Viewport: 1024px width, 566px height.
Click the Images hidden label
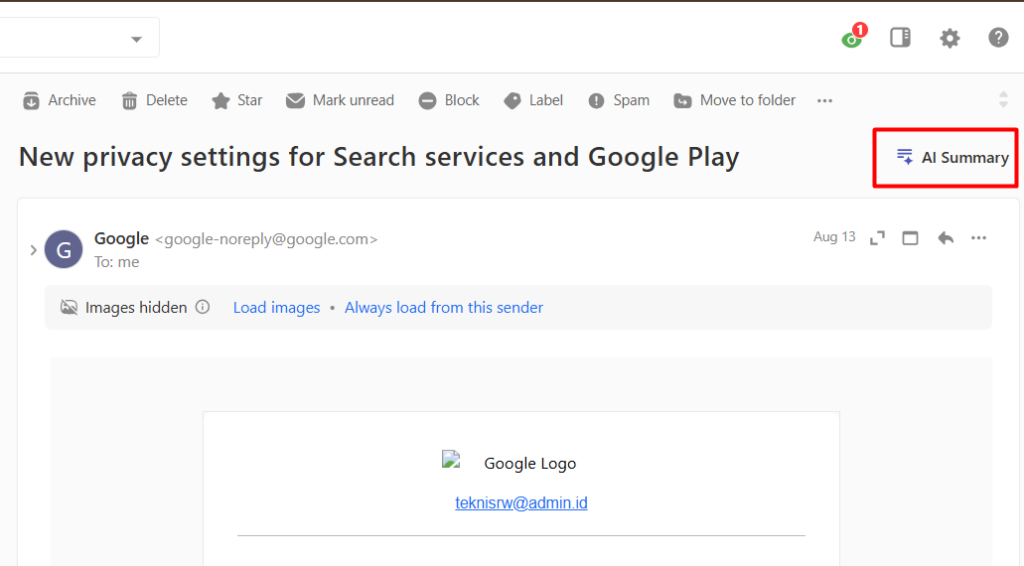point(136,307)
